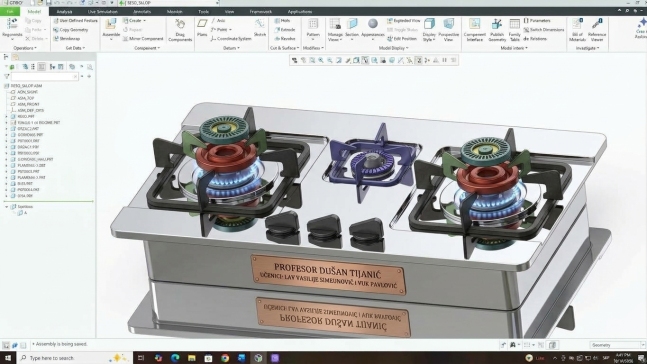The image size is (647, 364).
Task: Open File Explorer from the taskbar
Action: (191, 358)
